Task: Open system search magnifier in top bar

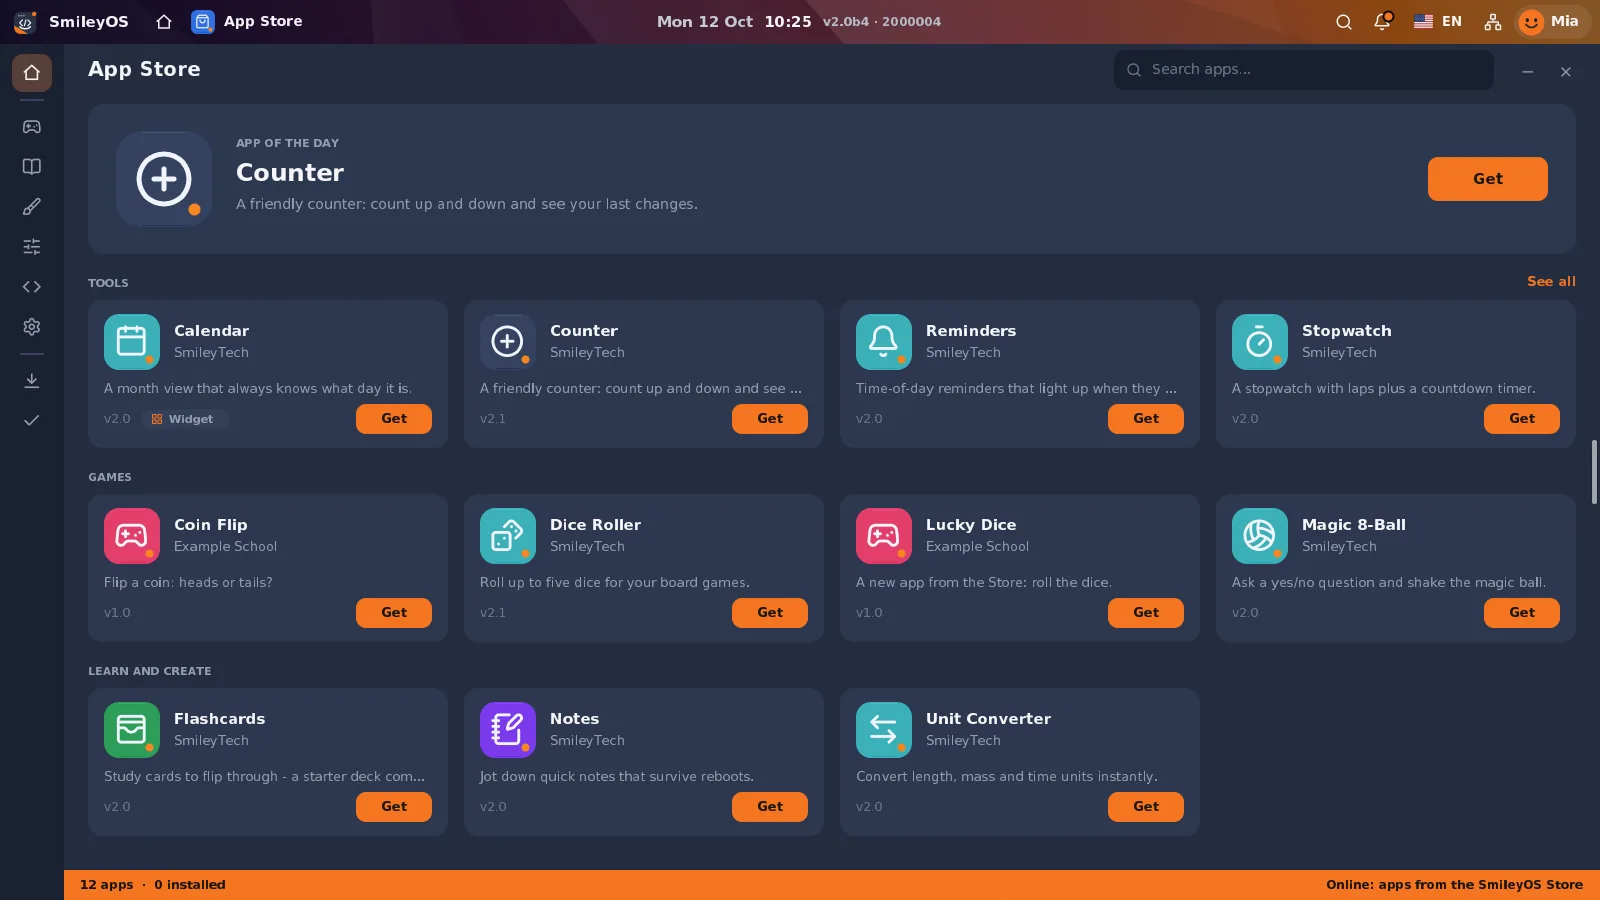Action: pyautogui.click(x=1344, y=22)
